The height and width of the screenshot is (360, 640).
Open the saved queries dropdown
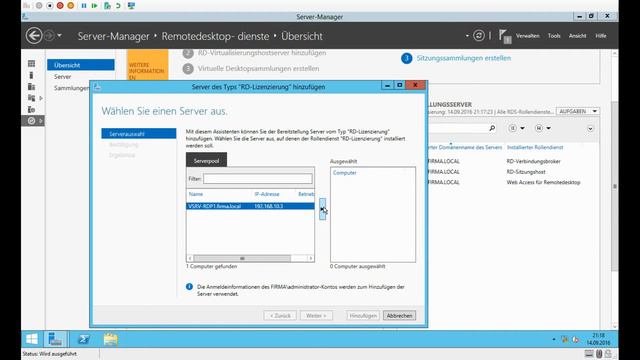pos(542,128)
